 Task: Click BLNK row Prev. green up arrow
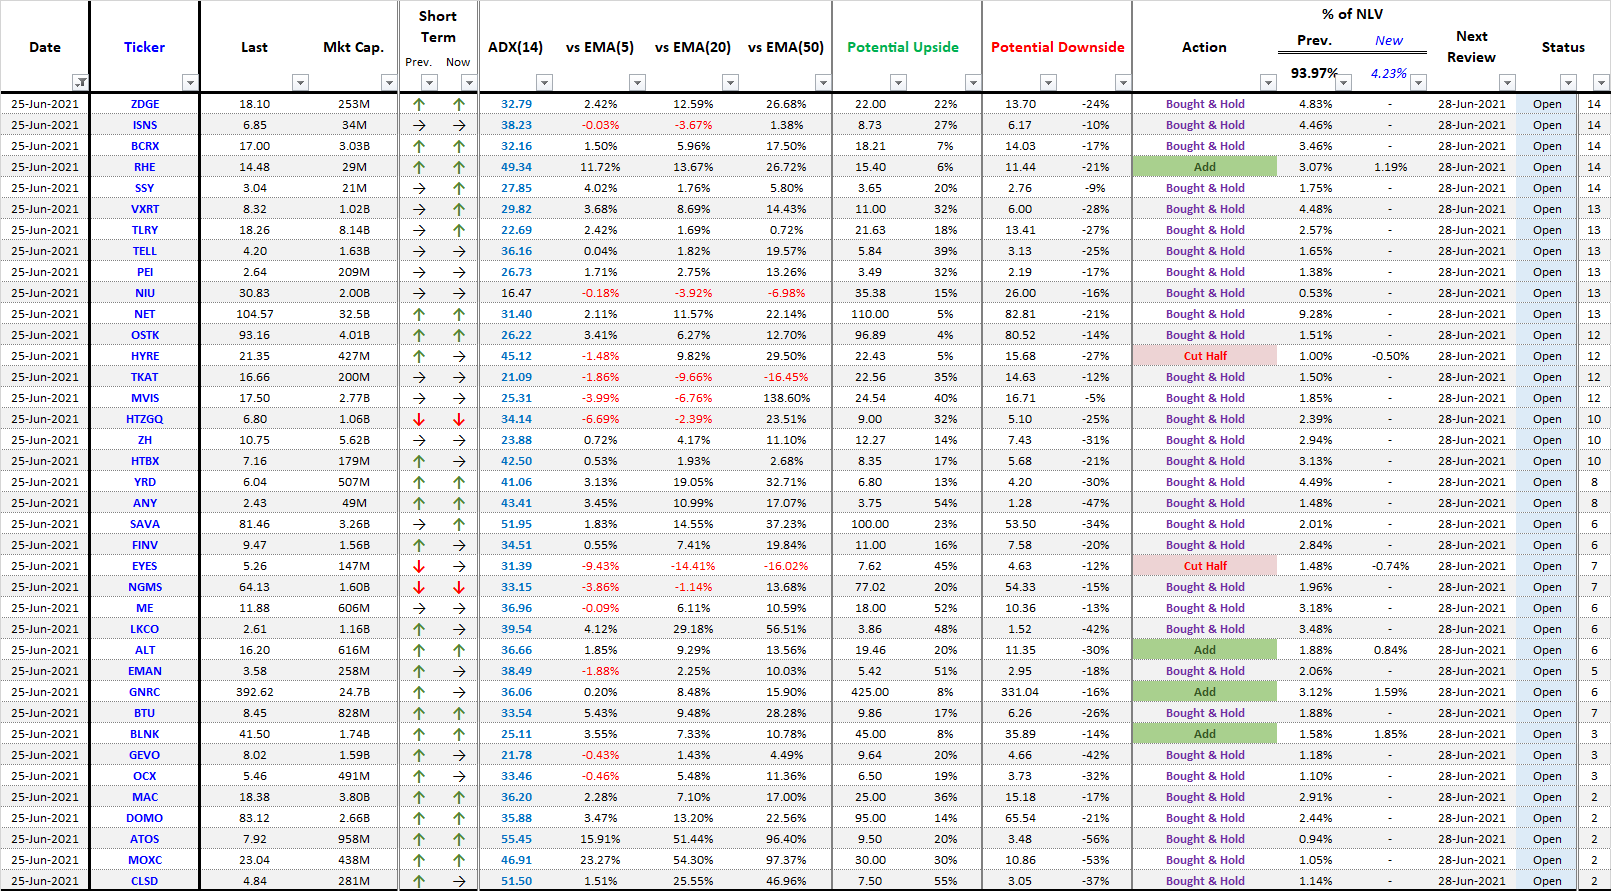click(419, 734)
